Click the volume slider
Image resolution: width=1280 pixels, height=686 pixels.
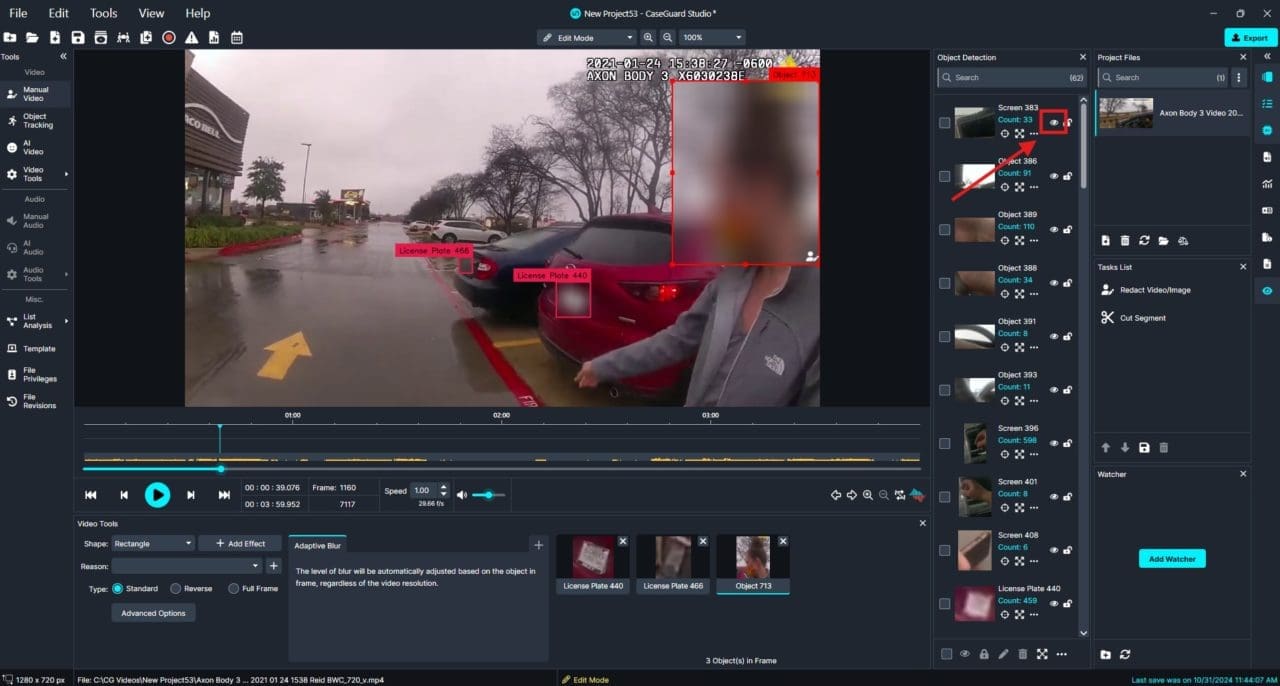pos(489,495)
